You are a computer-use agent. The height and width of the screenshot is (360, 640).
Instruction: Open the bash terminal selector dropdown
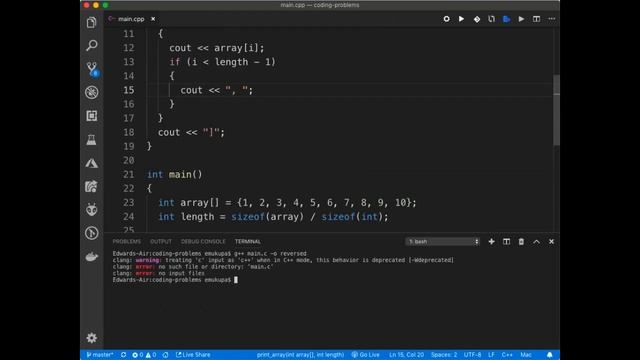tap(443, 242)
